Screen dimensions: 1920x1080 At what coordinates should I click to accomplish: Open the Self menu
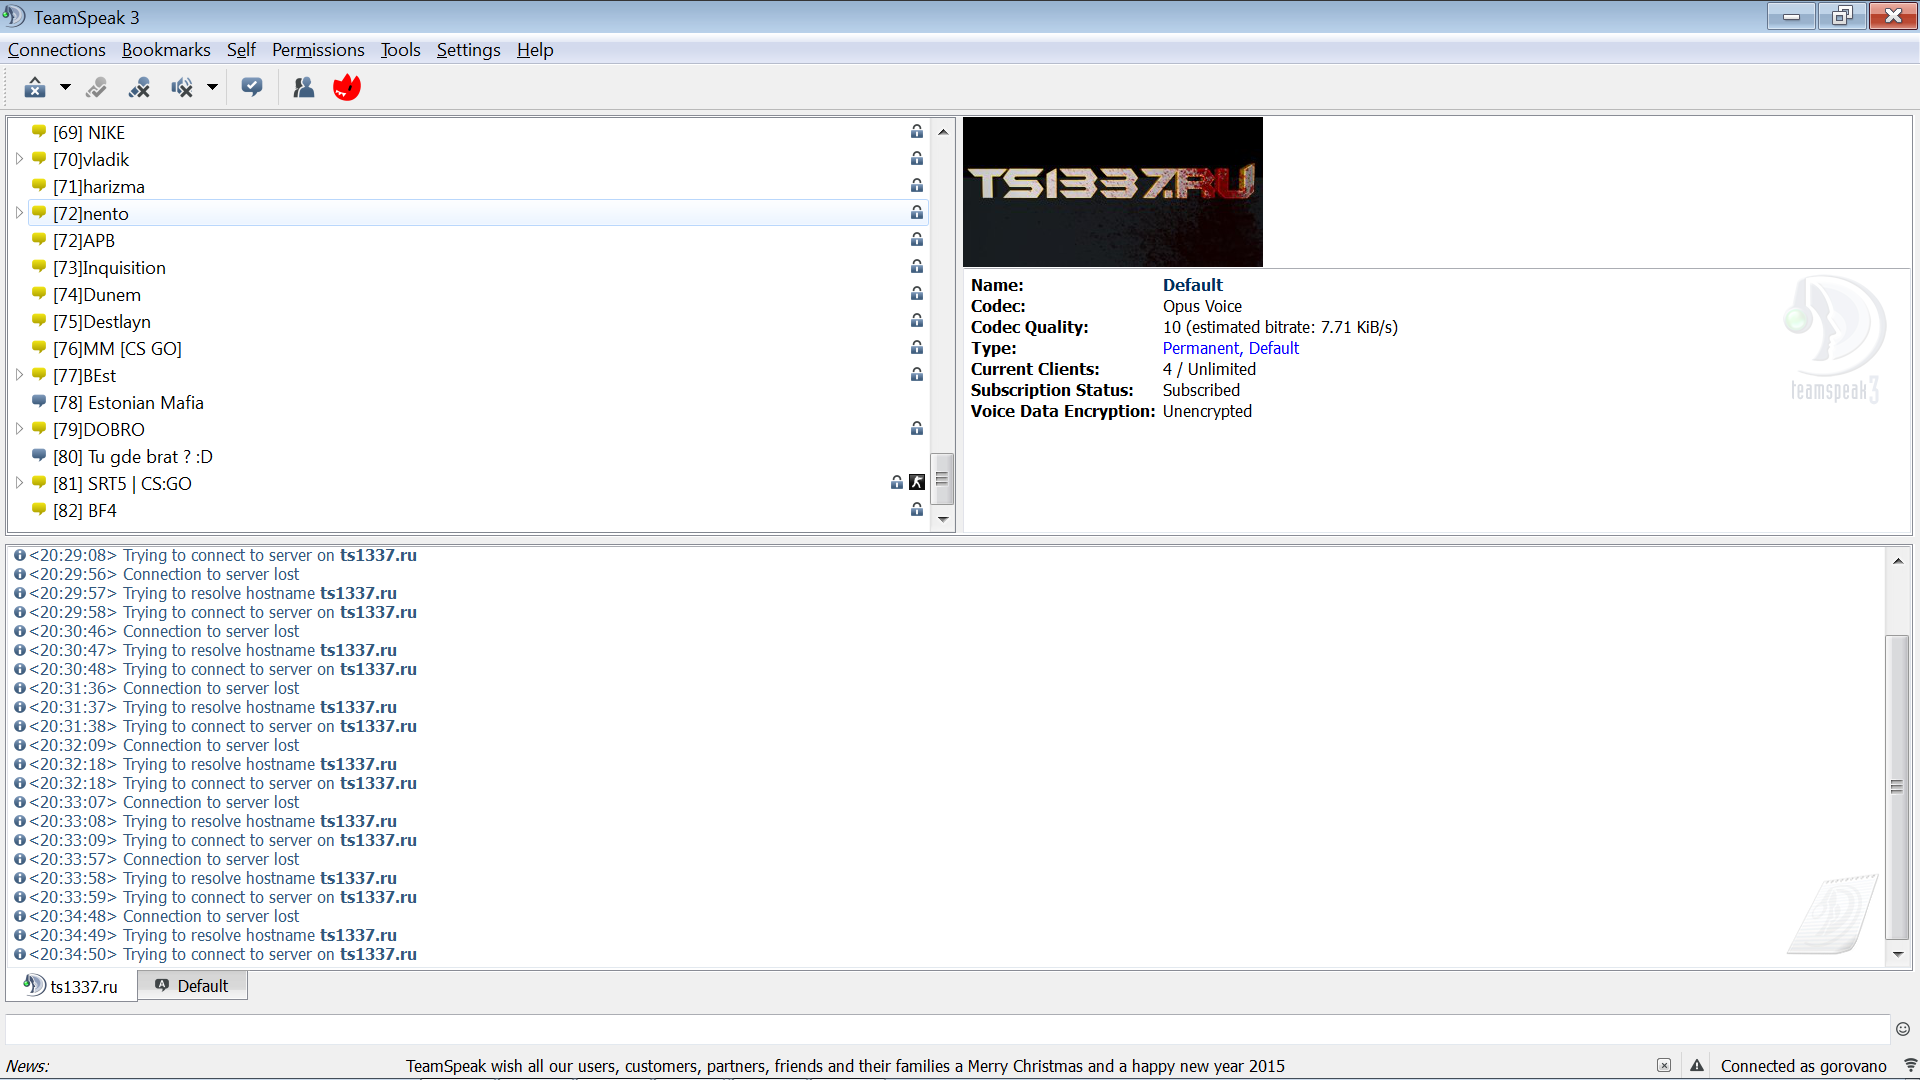pyautogui.click(x=241, y=50)
